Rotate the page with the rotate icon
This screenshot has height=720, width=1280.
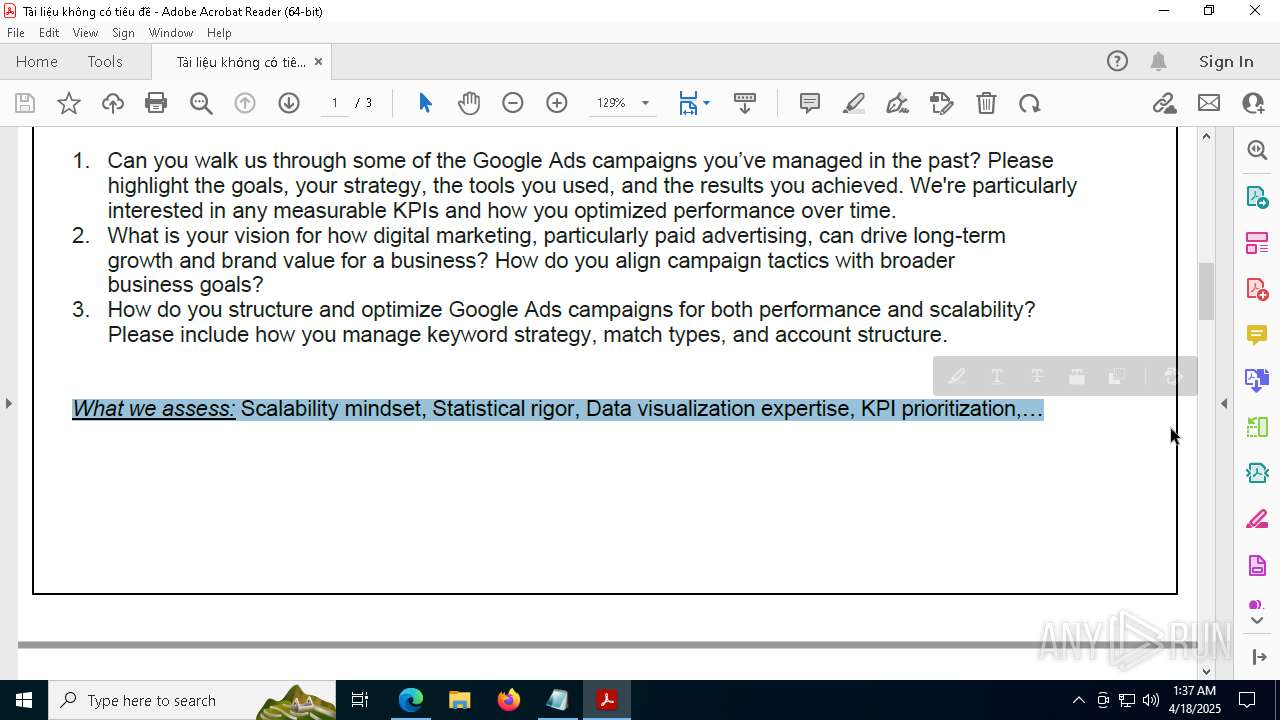[1030, 103]
